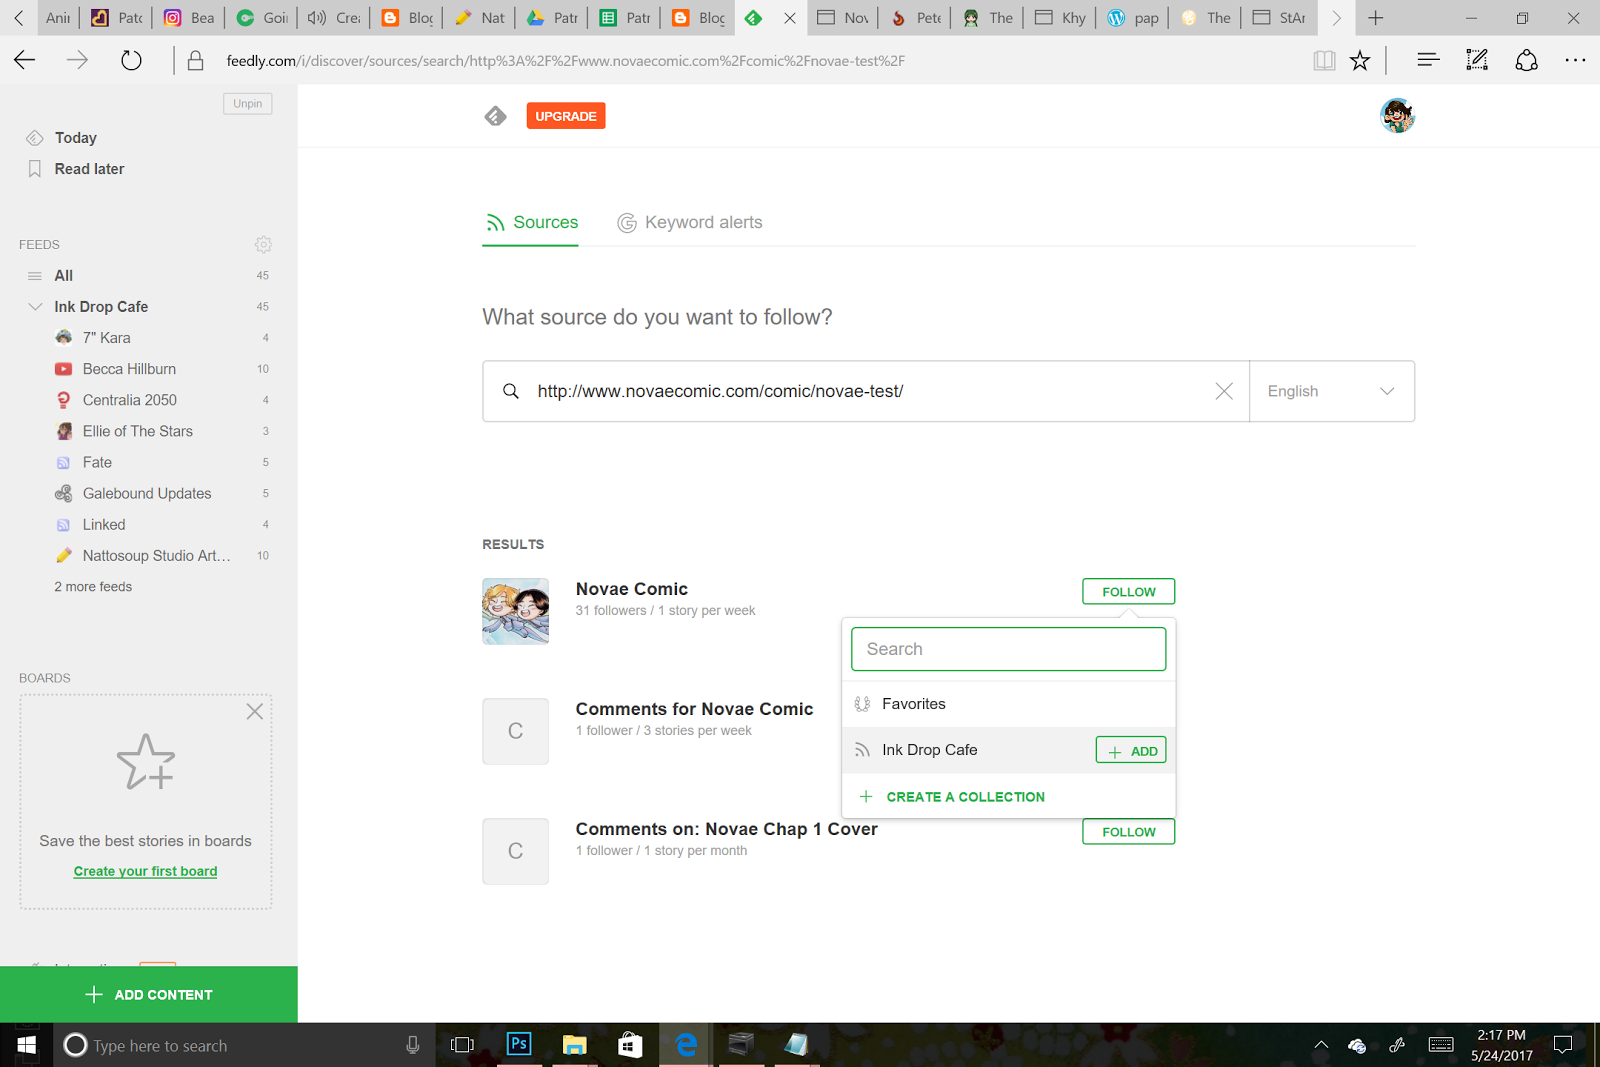The height and width of the screenshot is (1067, 1600).
Task: Open the Fate feed
Action: coord(97,462)
